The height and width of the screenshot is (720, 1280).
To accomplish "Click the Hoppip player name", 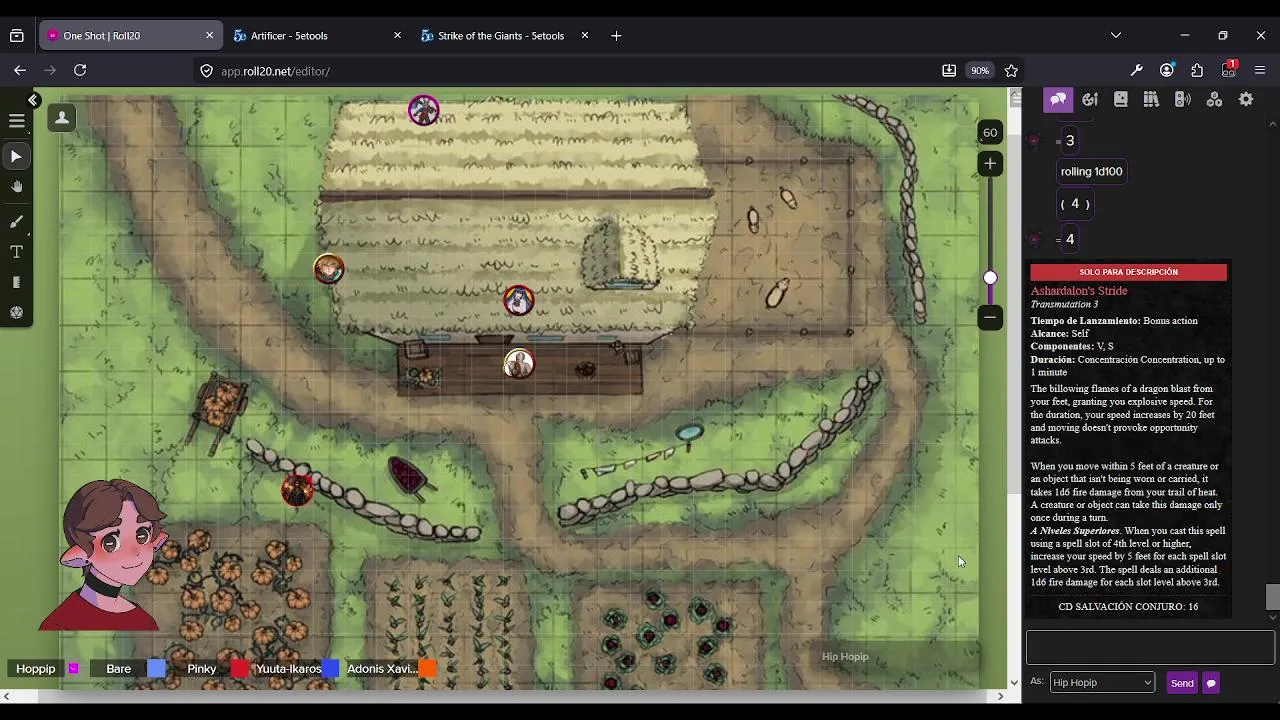I will tap(36, 669).
